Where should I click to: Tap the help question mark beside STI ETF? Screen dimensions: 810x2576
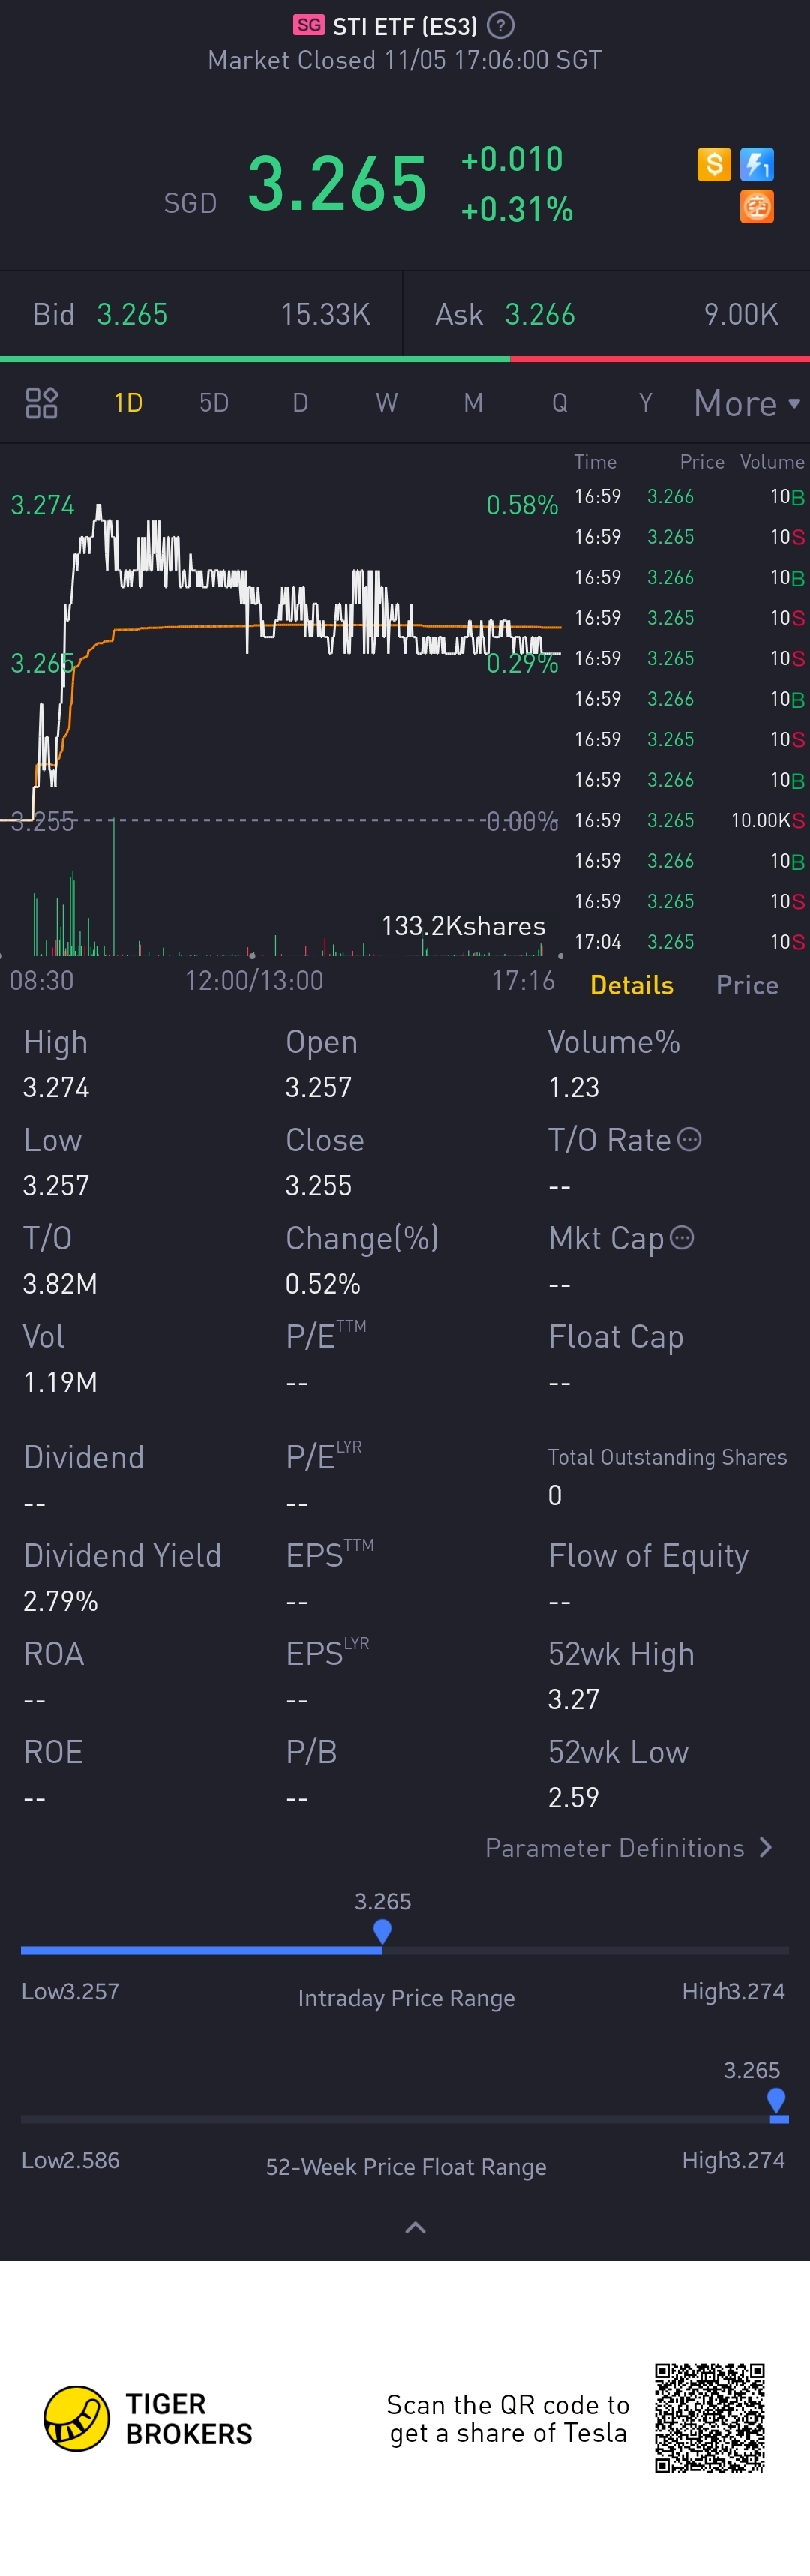coord(500,25)
